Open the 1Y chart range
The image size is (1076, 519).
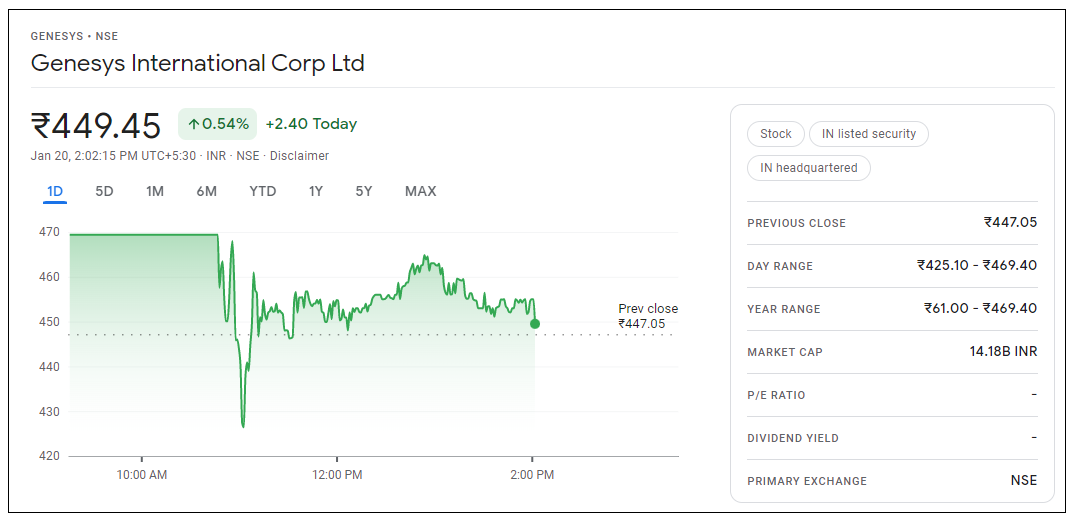coord(316,192)
